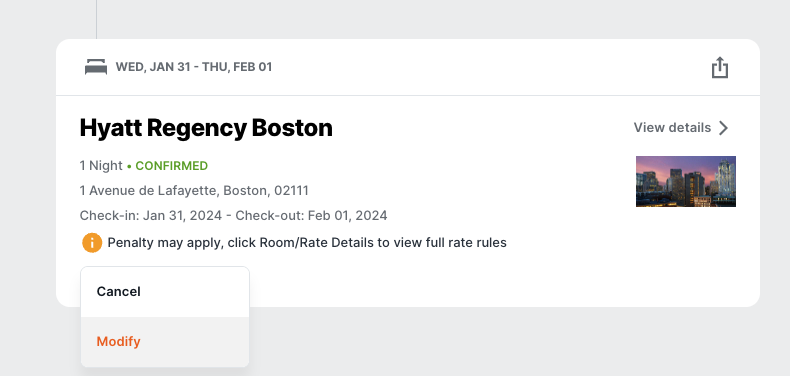
Task: Click the share icon on hotel card
Action: coord(720,68)
